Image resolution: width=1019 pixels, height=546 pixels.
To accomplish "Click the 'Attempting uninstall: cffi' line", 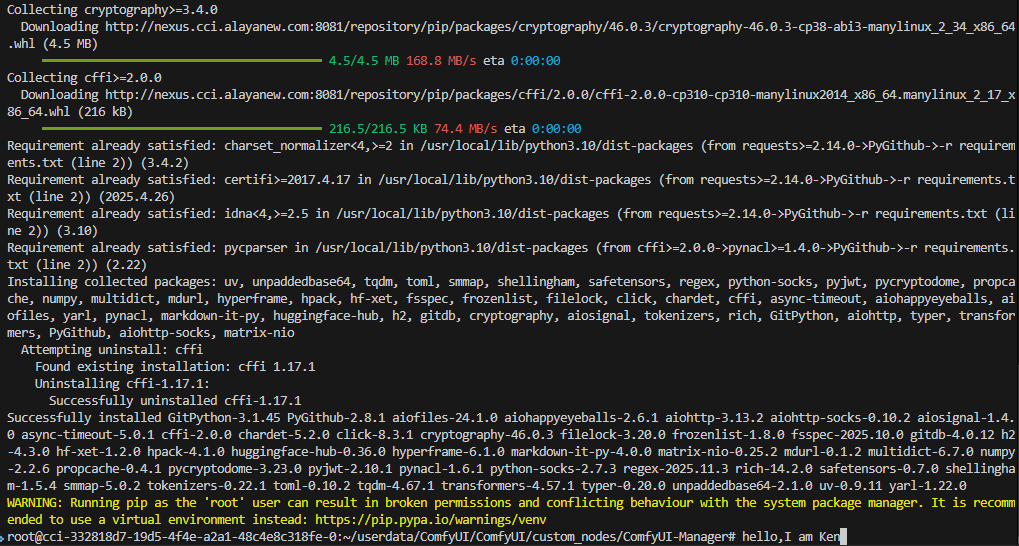I will tap(112, 349).
